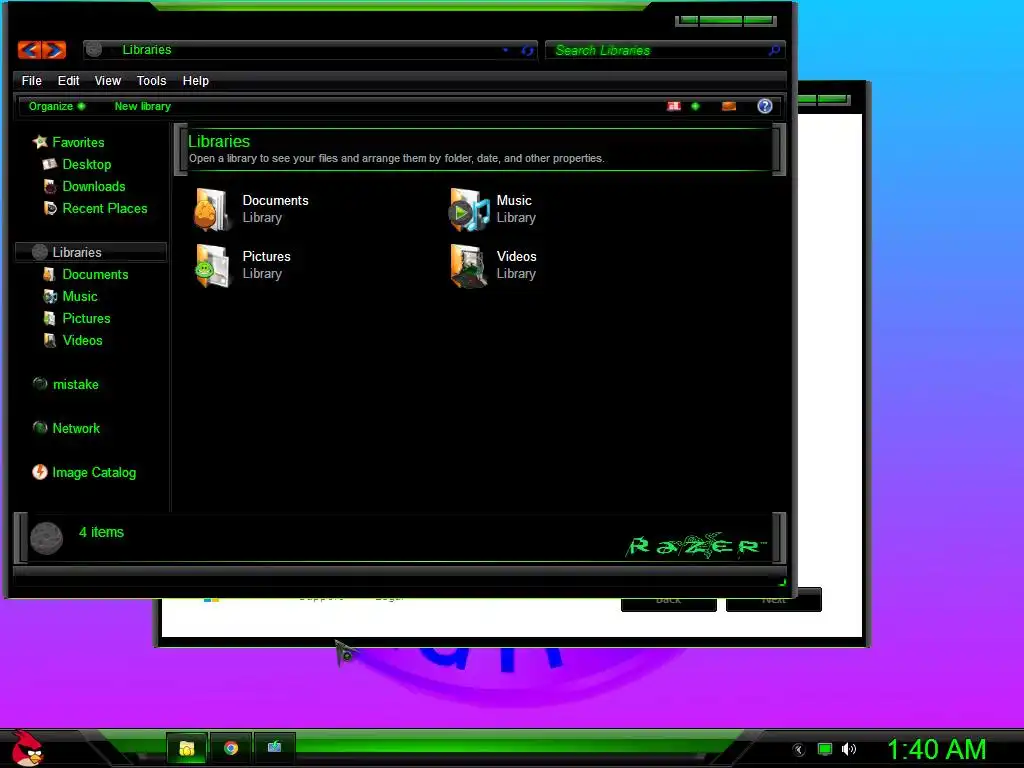Click the Favorites star icon
Screen dimensions: 1024x768
coord(40,142)
